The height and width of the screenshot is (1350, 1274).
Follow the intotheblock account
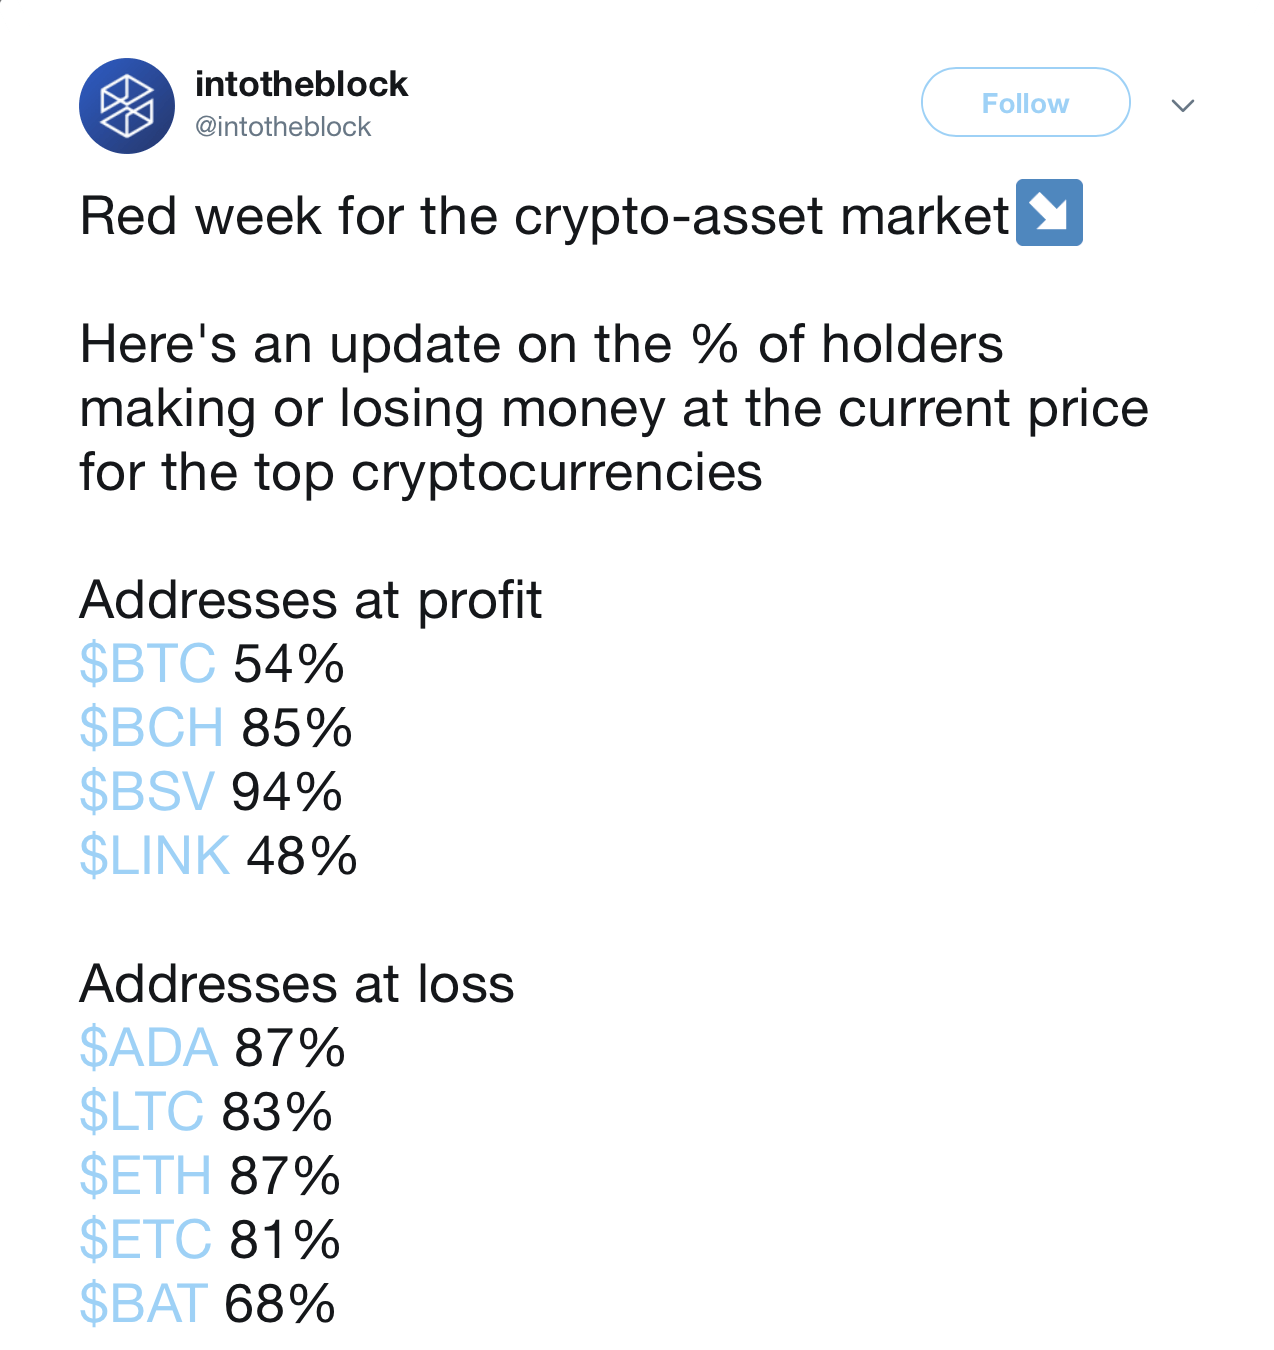click(x=1025, y=102)
